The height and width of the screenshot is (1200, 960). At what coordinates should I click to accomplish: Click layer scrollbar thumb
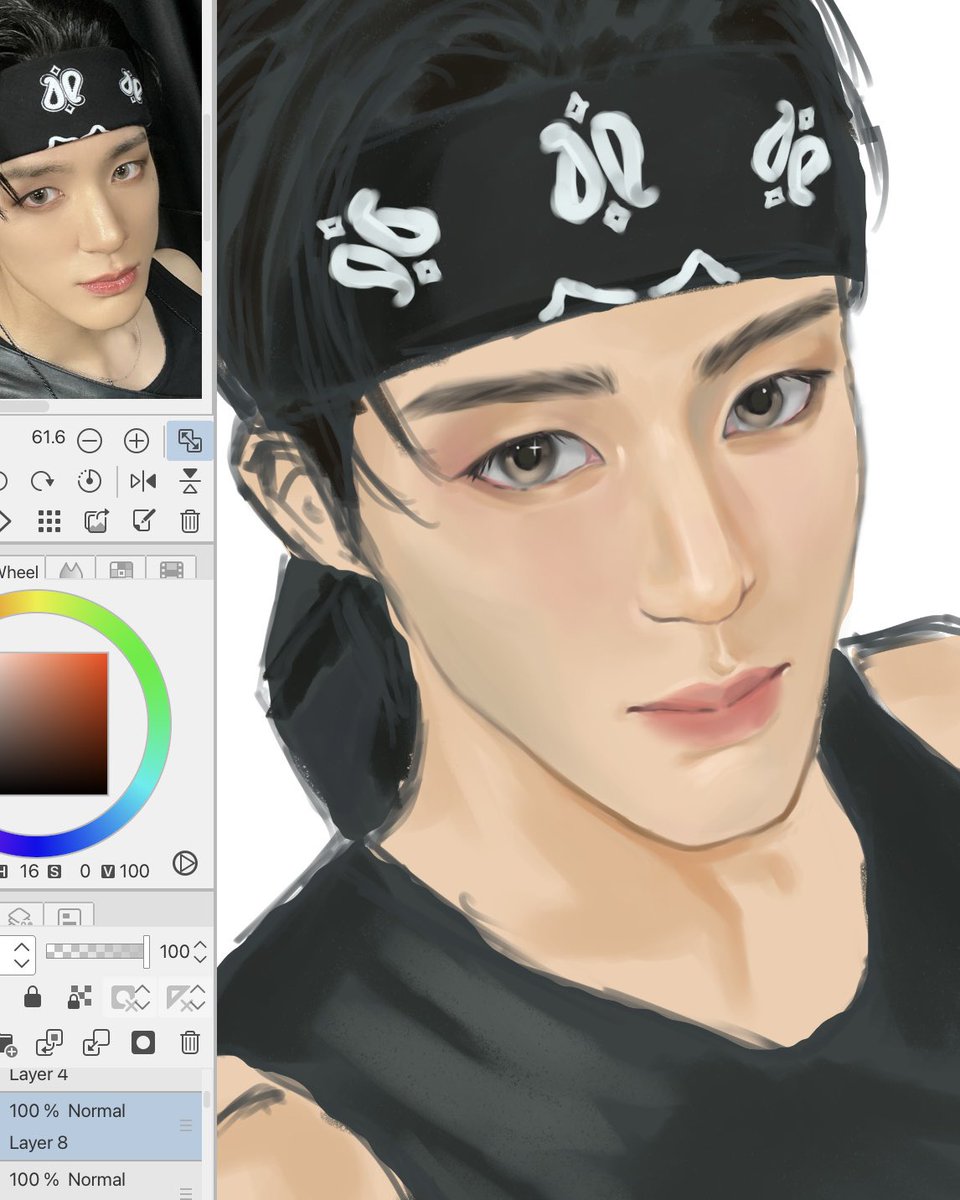click(207, 1099)
